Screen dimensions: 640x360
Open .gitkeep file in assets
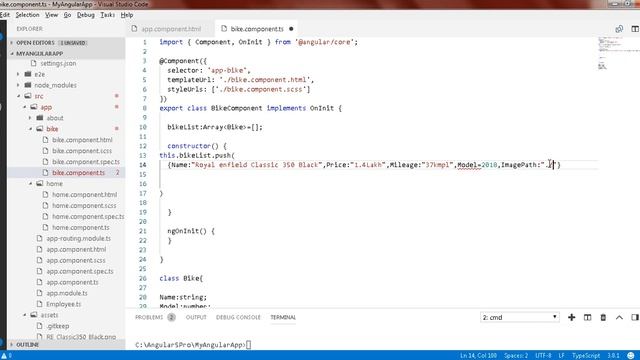[x=58, y=326]
